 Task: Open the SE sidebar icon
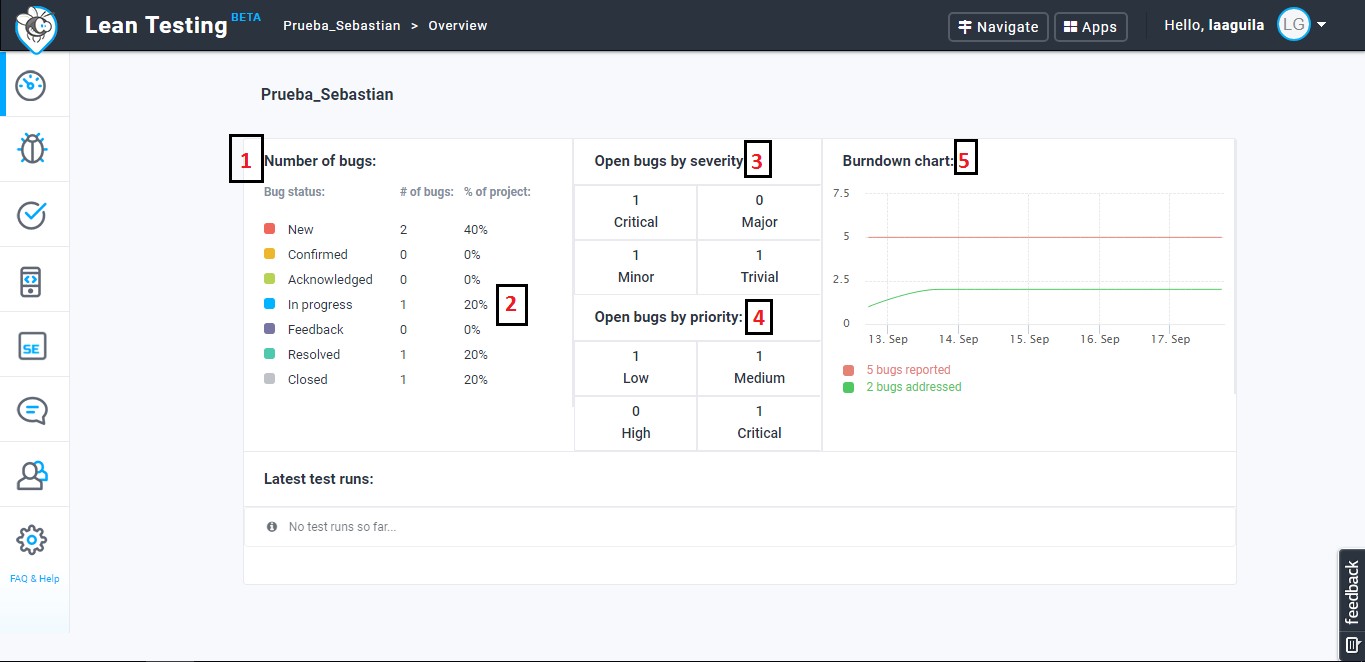coord(32,346)
